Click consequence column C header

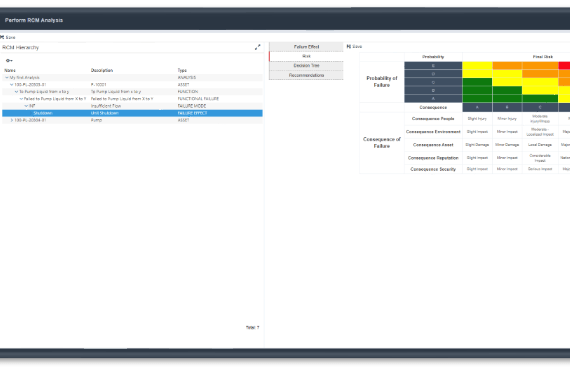pyautogui.click(x=540, y=108)
